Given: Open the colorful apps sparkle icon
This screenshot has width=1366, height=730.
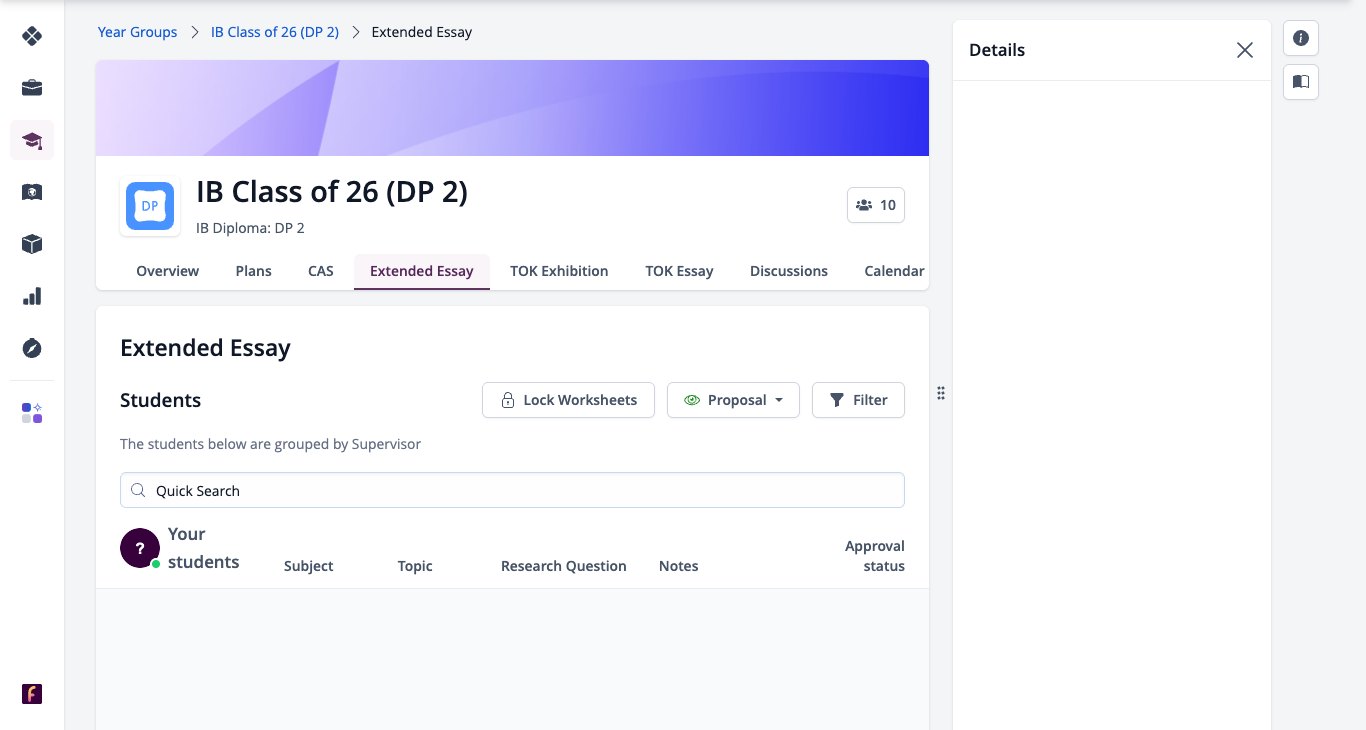Looking at the screenshot, I should tap(32, 413).
